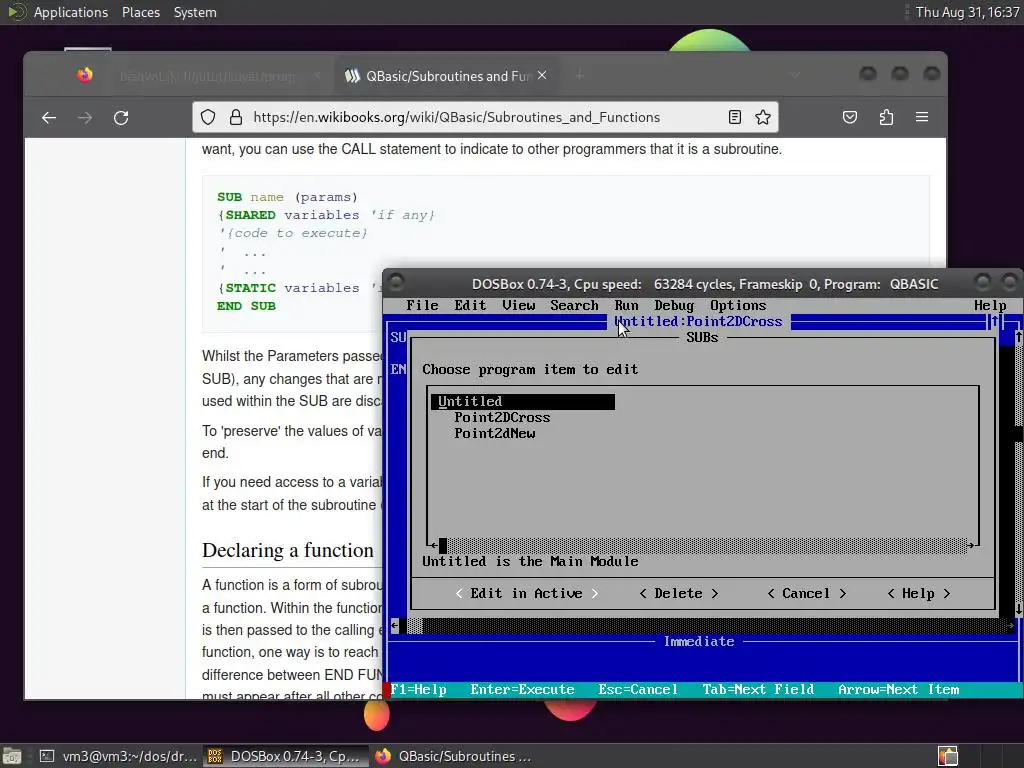Open the QBasic View menu
The image size is (1024, 768).
point(519,305)
